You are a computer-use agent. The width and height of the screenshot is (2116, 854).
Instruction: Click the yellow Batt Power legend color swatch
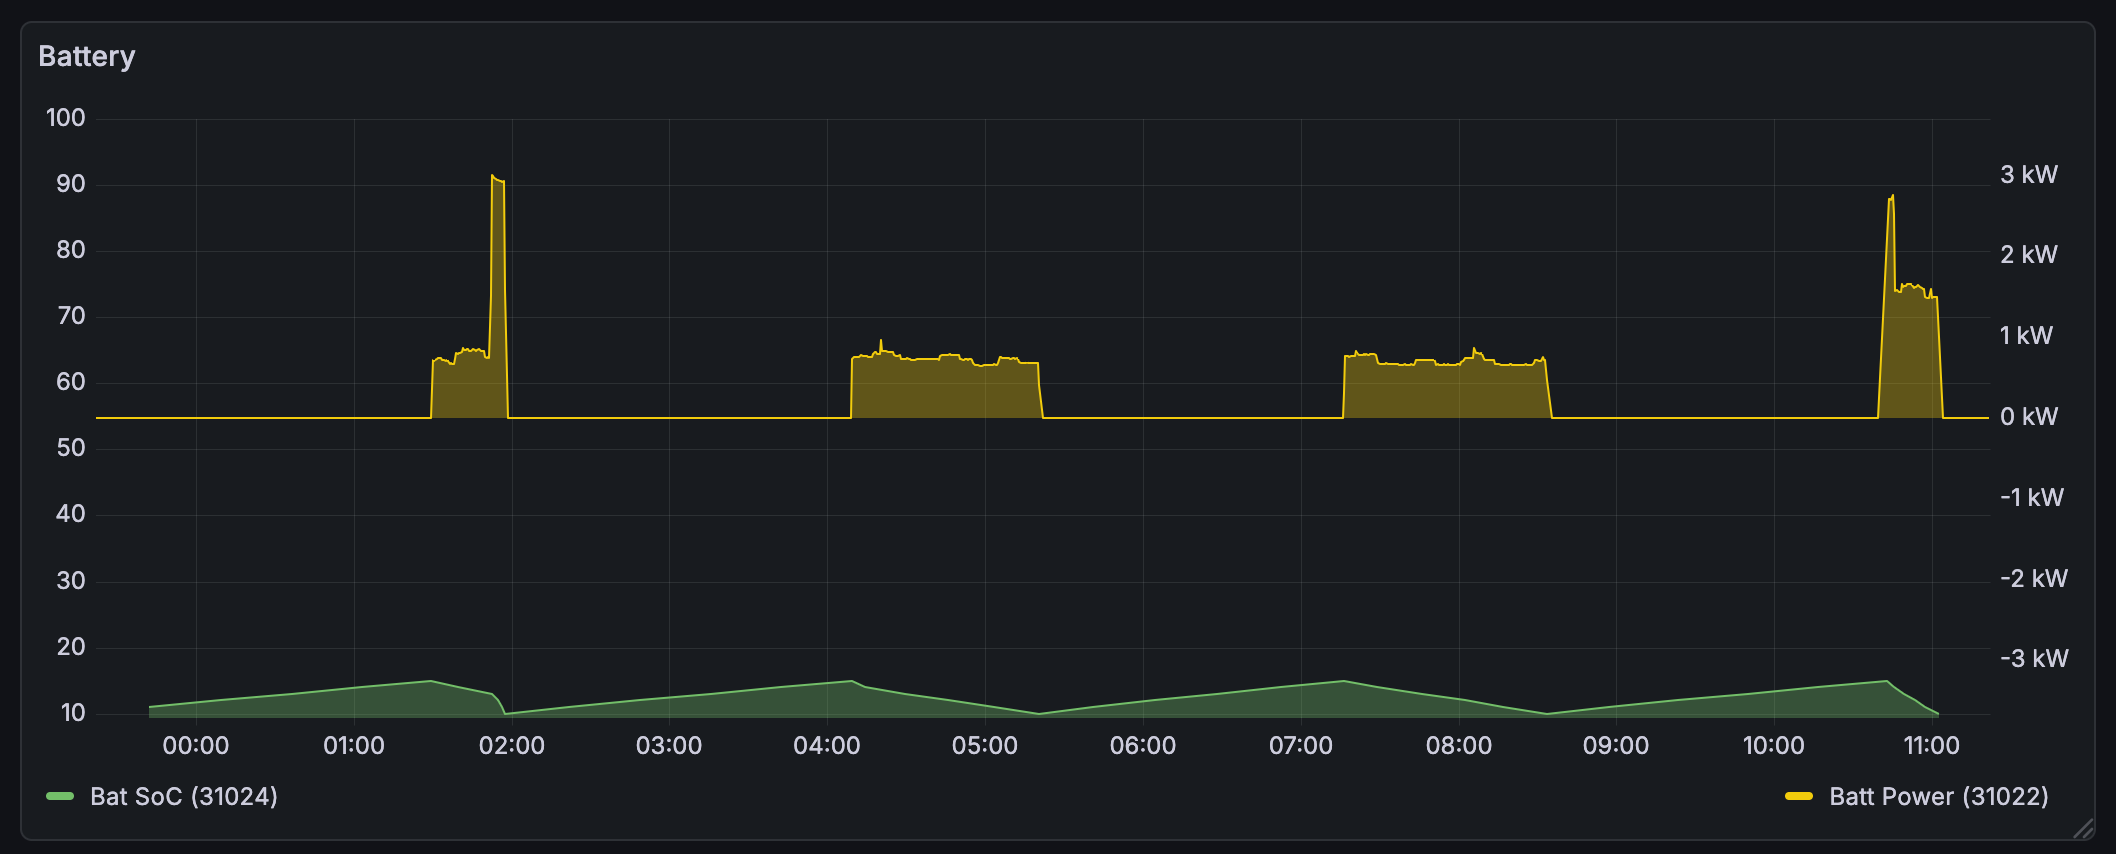point(1799,797)
